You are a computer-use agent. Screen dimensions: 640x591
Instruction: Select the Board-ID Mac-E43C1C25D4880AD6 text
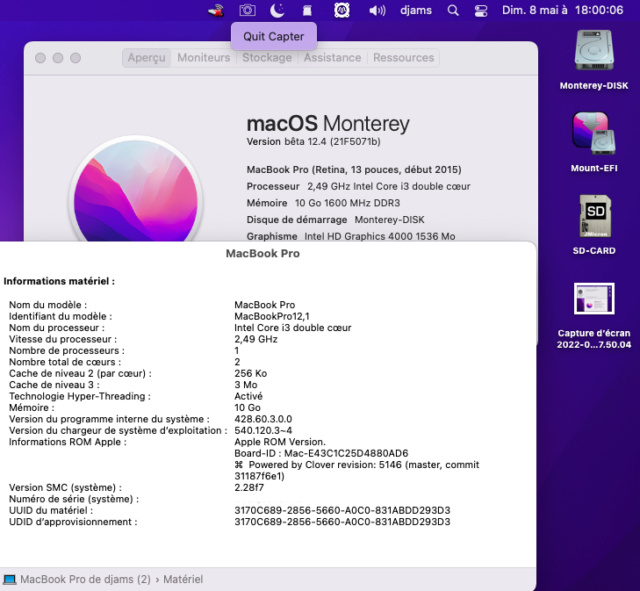click(x=321, y=453)
